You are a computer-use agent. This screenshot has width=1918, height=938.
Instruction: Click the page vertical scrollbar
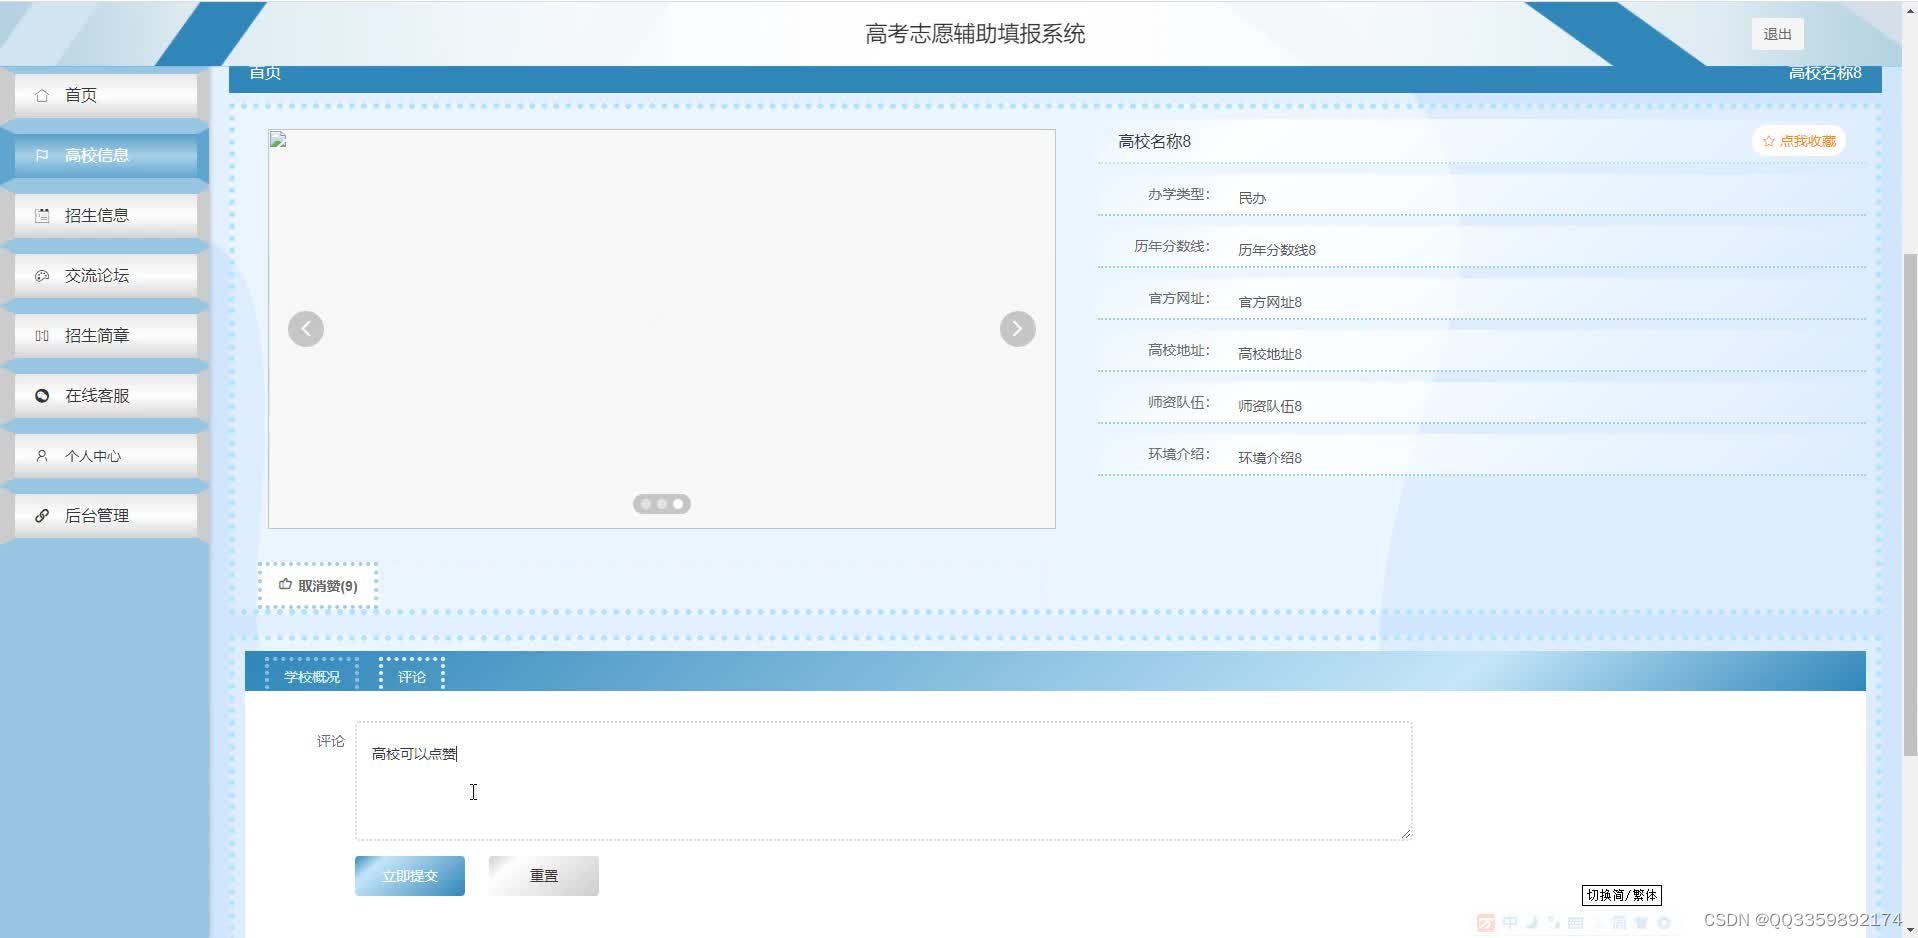1910,505
